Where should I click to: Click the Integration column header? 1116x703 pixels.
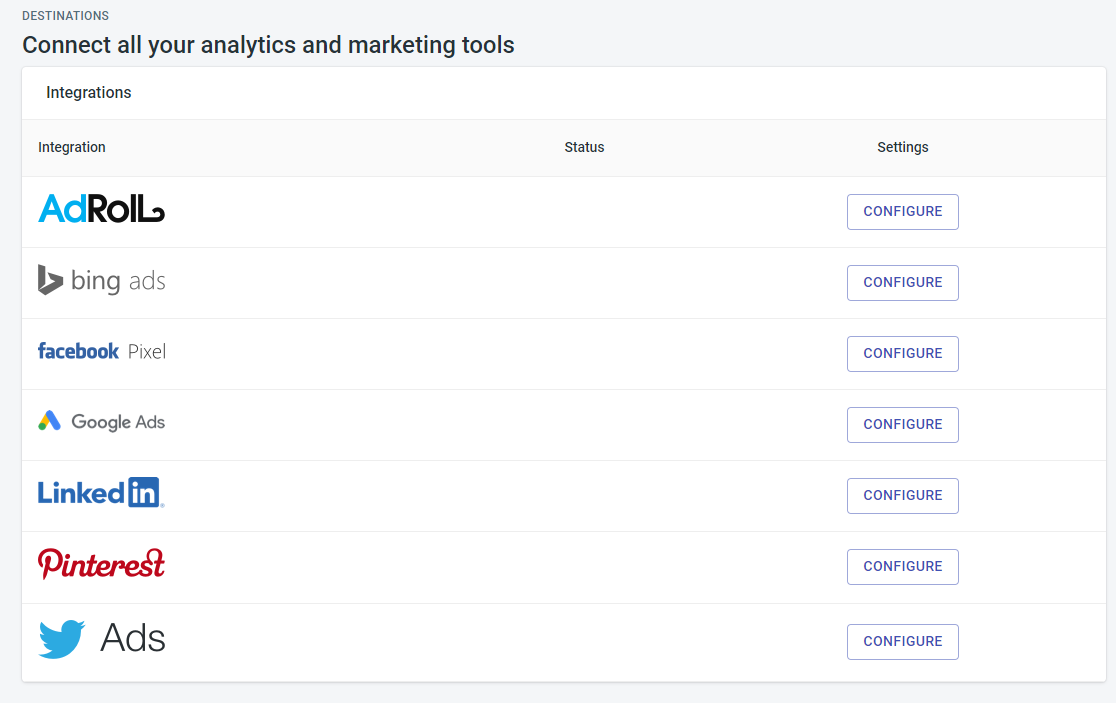pos(72,147)
